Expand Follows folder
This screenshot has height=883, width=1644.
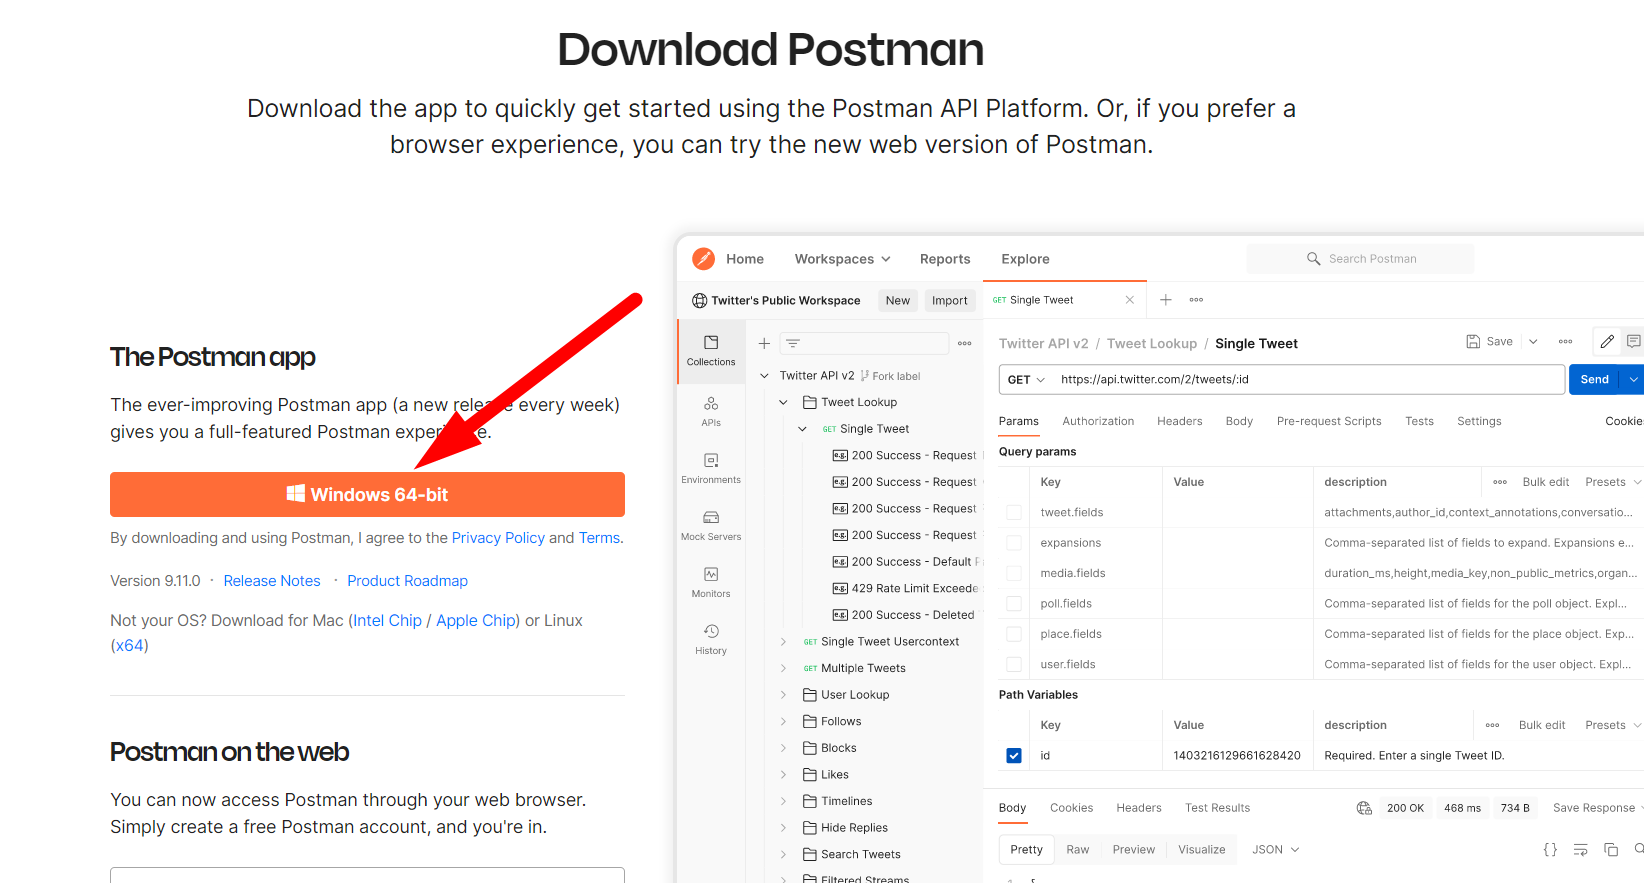(x=783, y=721)
